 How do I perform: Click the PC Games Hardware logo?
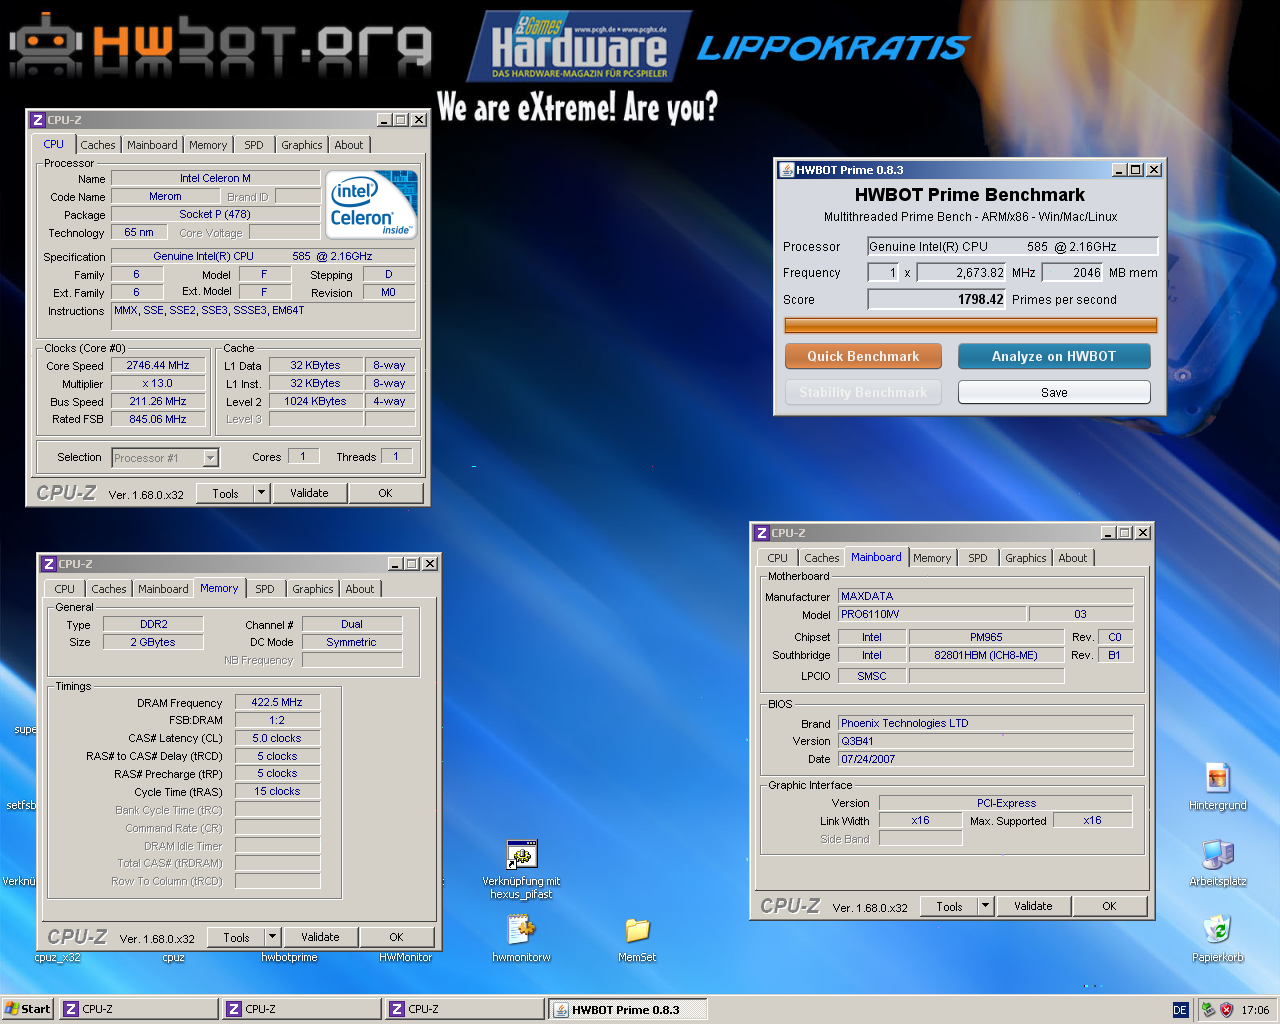(580, 46)
